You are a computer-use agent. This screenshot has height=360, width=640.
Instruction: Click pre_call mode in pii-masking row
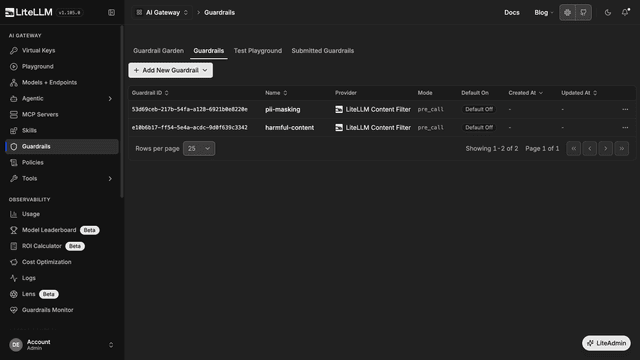[x=430, y=109]
